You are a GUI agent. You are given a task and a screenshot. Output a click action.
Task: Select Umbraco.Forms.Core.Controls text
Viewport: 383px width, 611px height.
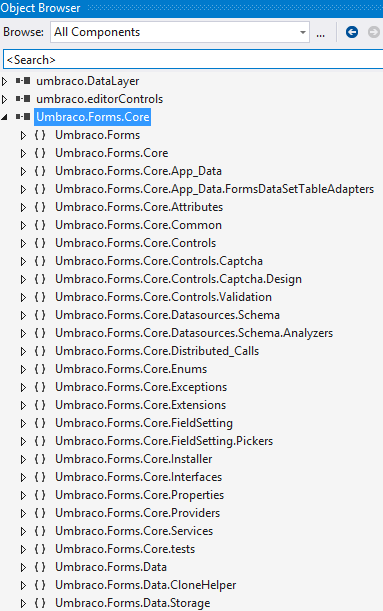coord(136,243)
